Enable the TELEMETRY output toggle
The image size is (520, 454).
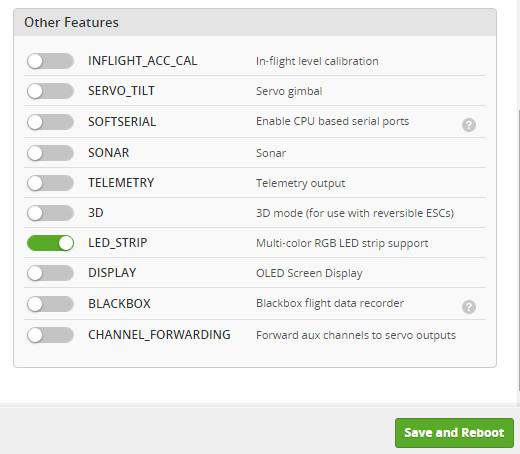50,183
